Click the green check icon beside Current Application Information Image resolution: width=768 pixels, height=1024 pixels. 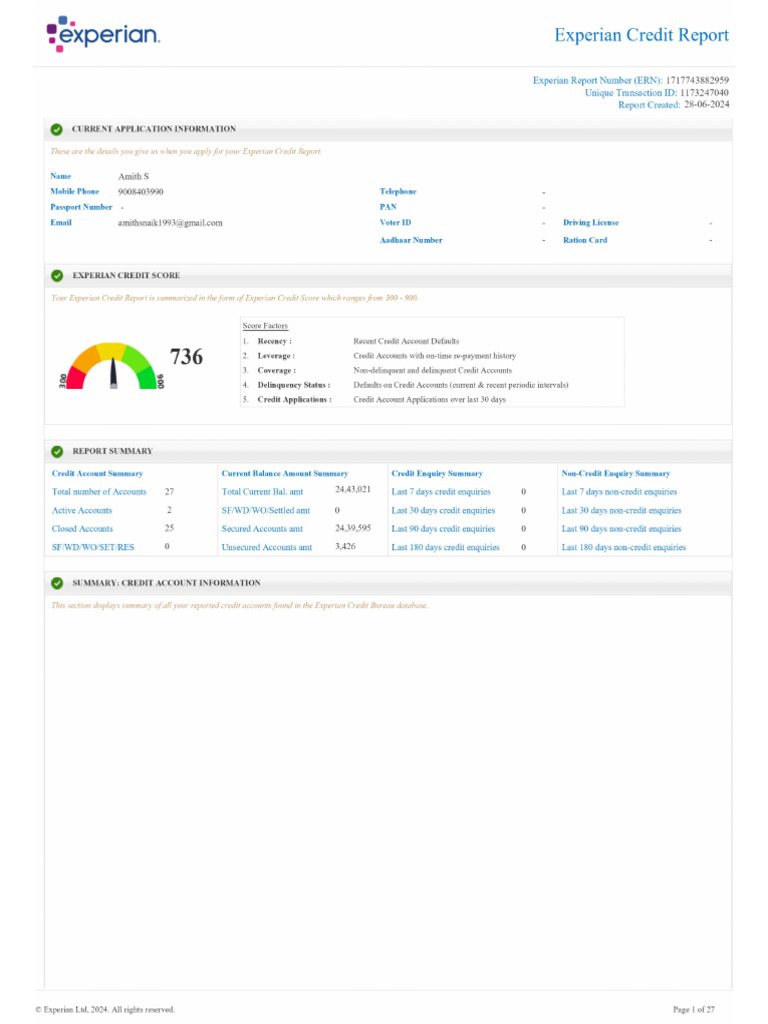click(x=57, y=129)
